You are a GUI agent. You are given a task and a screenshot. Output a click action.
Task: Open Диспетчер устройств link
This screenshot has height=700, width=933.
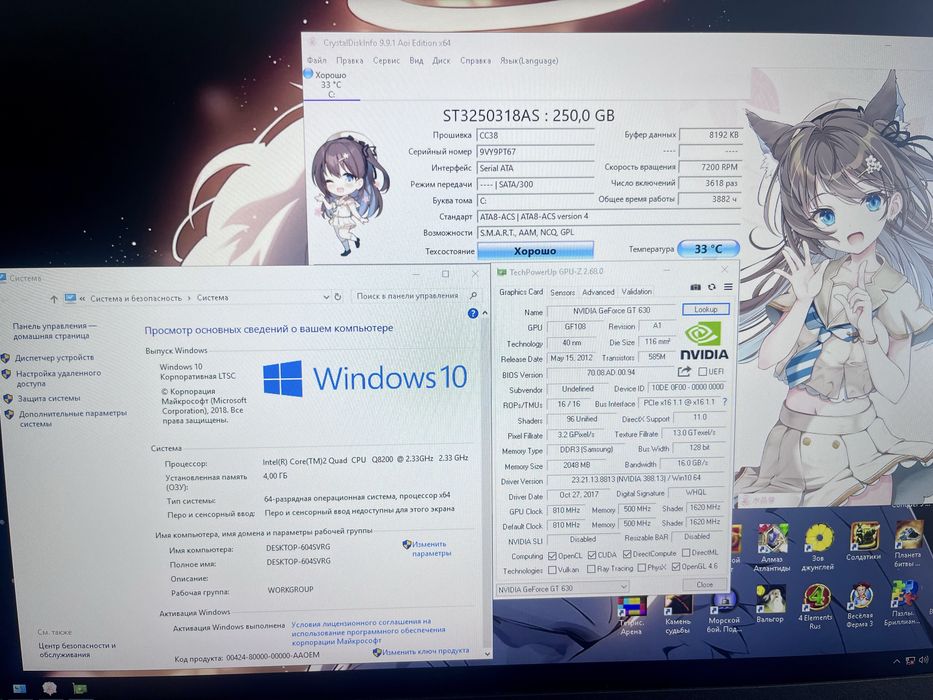point(54,357)
